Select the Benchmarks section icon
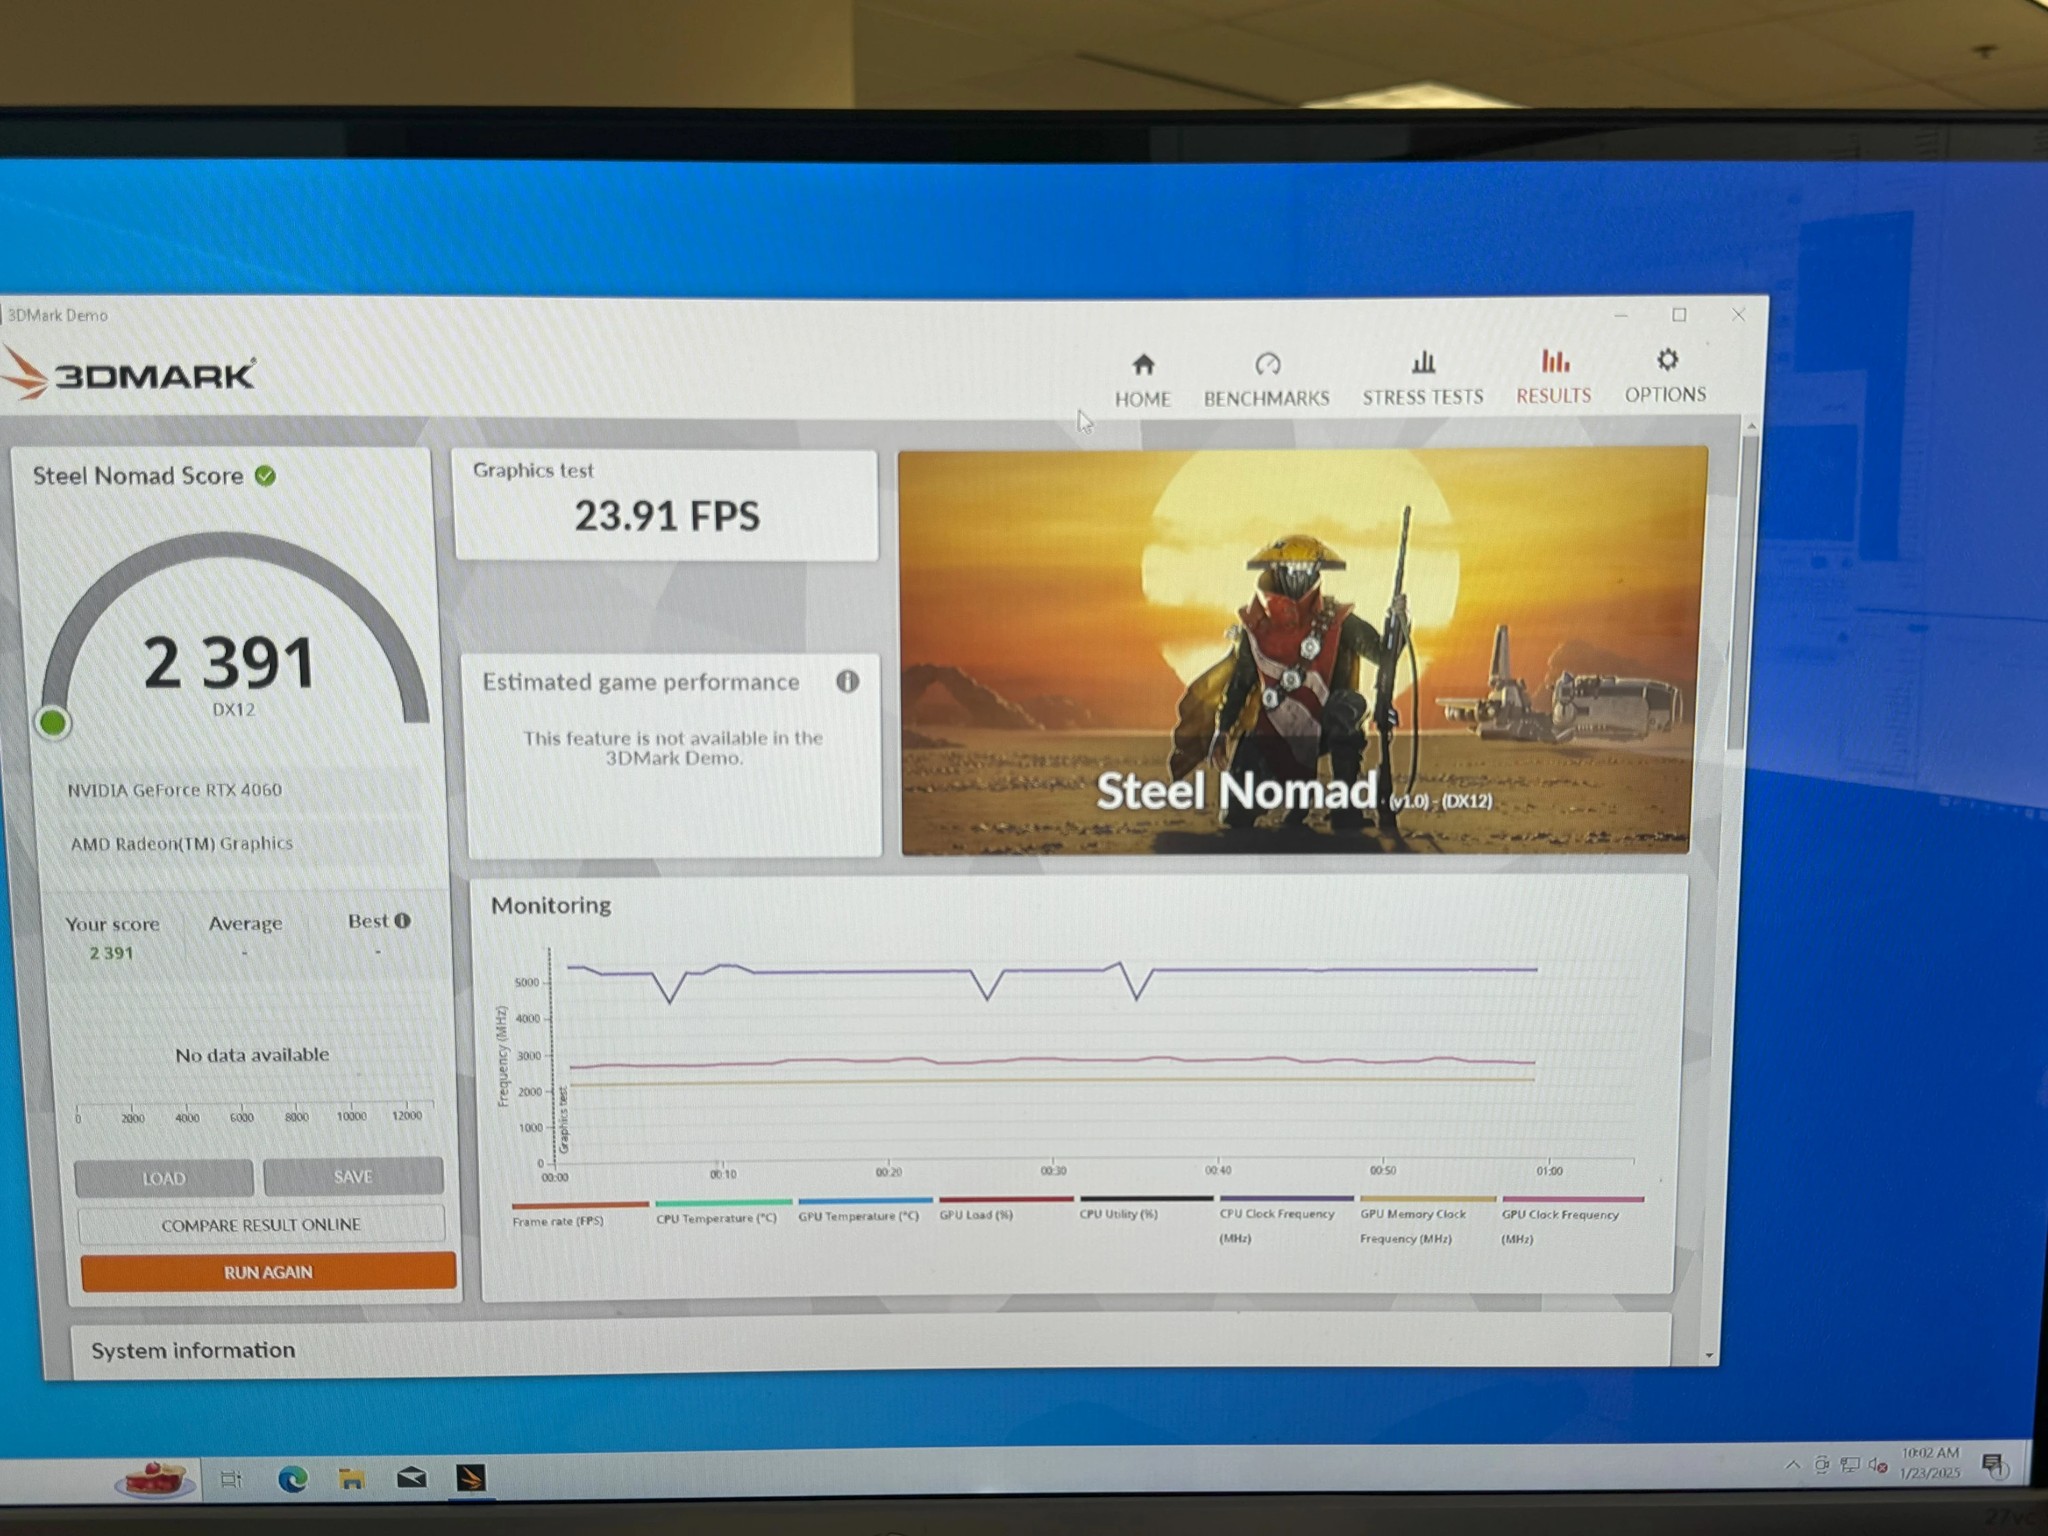Screen dimensions: 2048x1536 pyautogui.click(x=1266, y=370)
